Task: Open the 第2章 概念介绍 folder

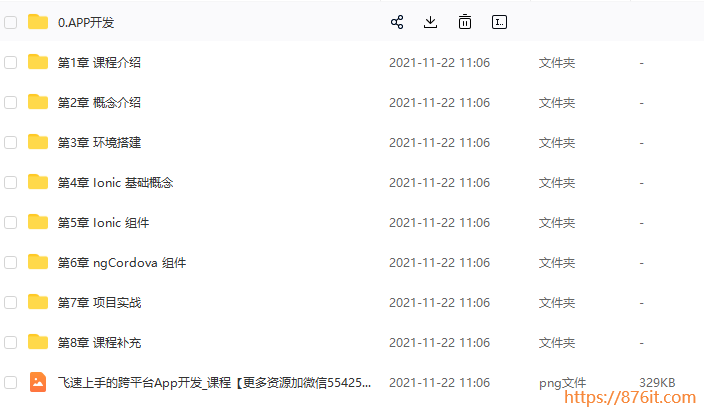Action: pyautogui.click(x=99, y=102)
